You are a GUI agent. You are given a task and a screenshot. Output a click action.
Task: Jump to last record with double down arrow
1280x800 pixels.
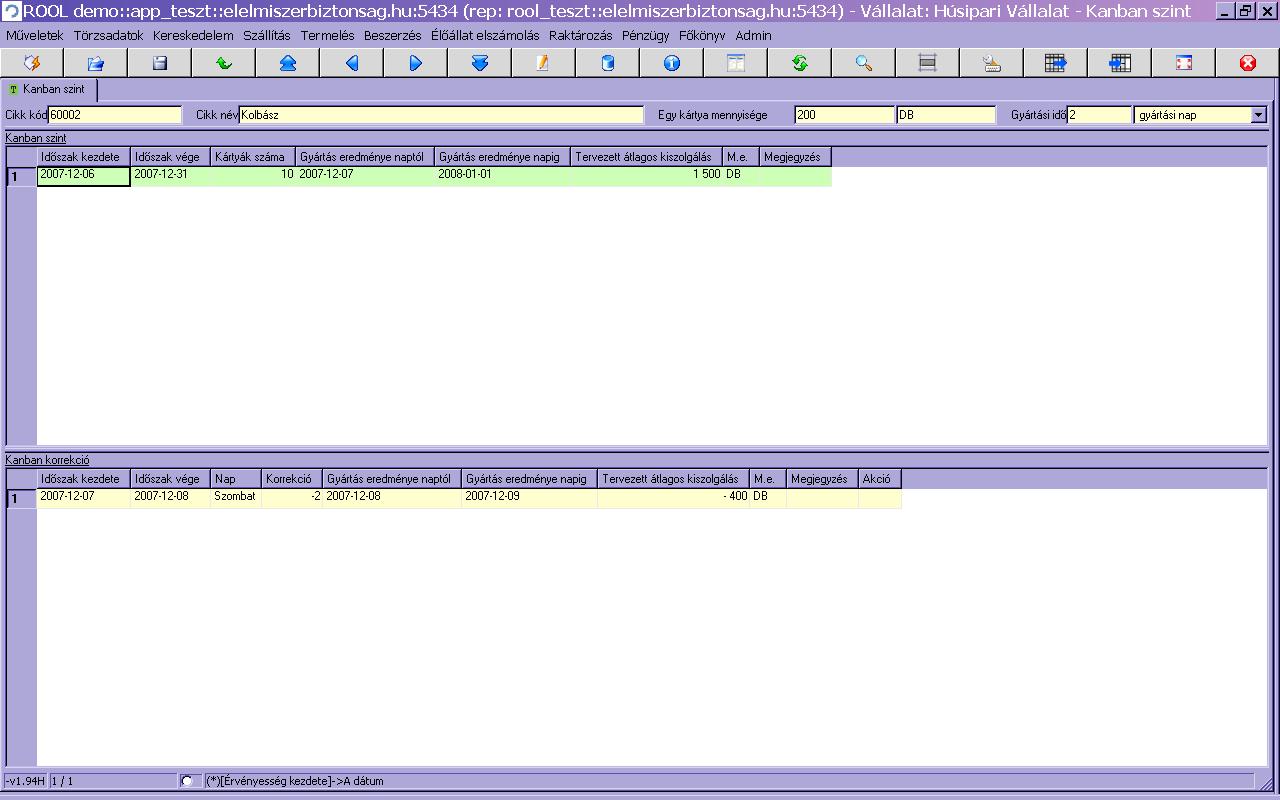480,63
